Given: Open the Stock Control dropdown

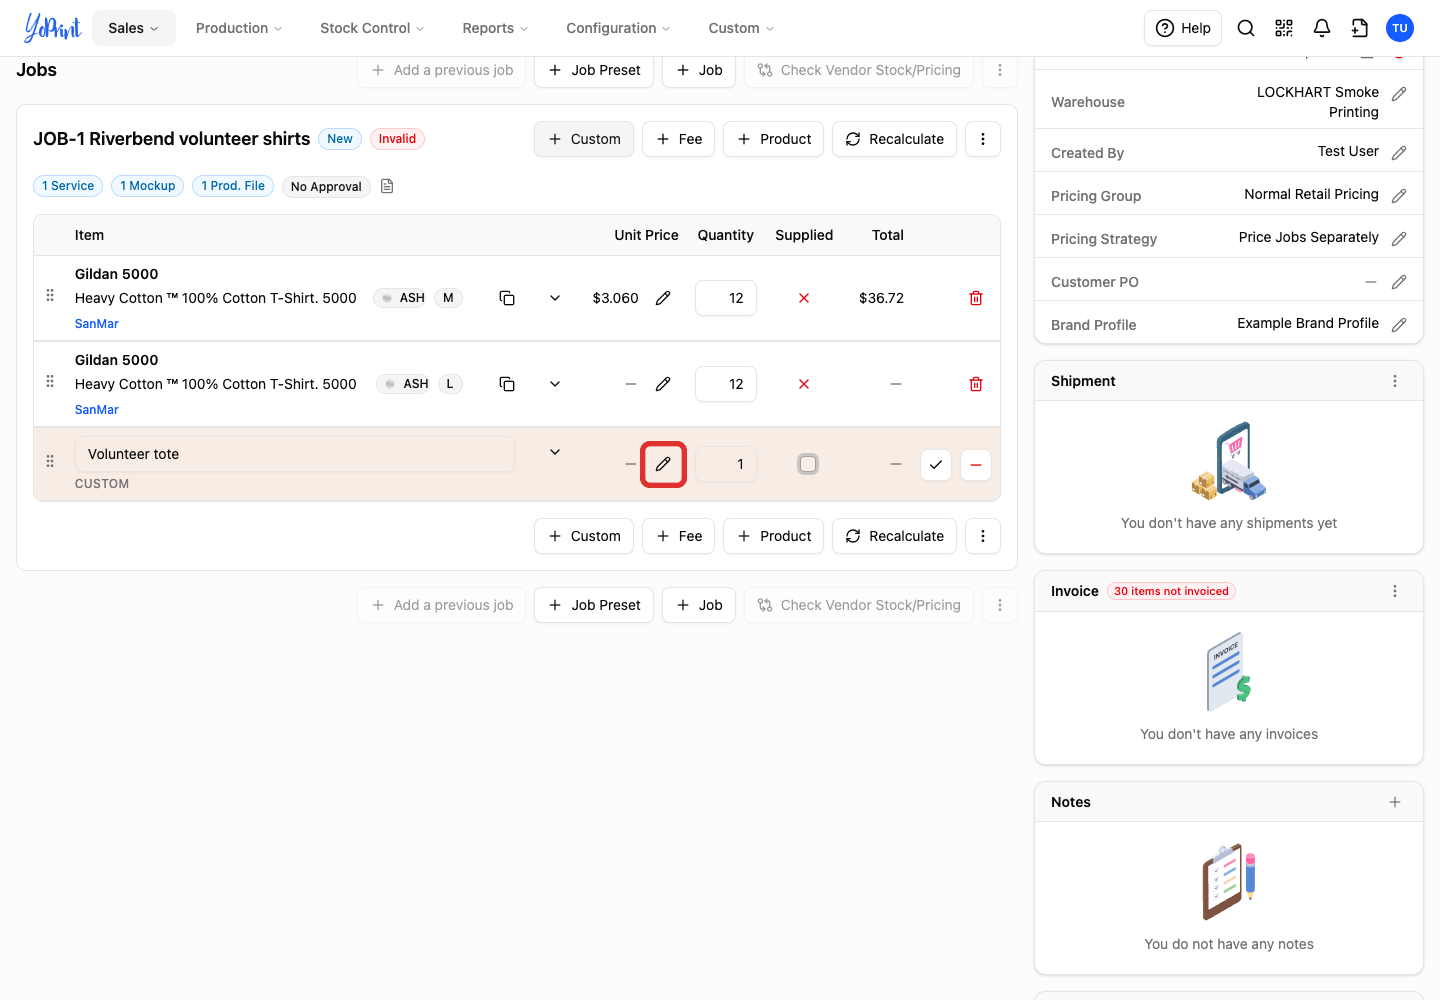Looking at the screenshot, I should (372, 28).
